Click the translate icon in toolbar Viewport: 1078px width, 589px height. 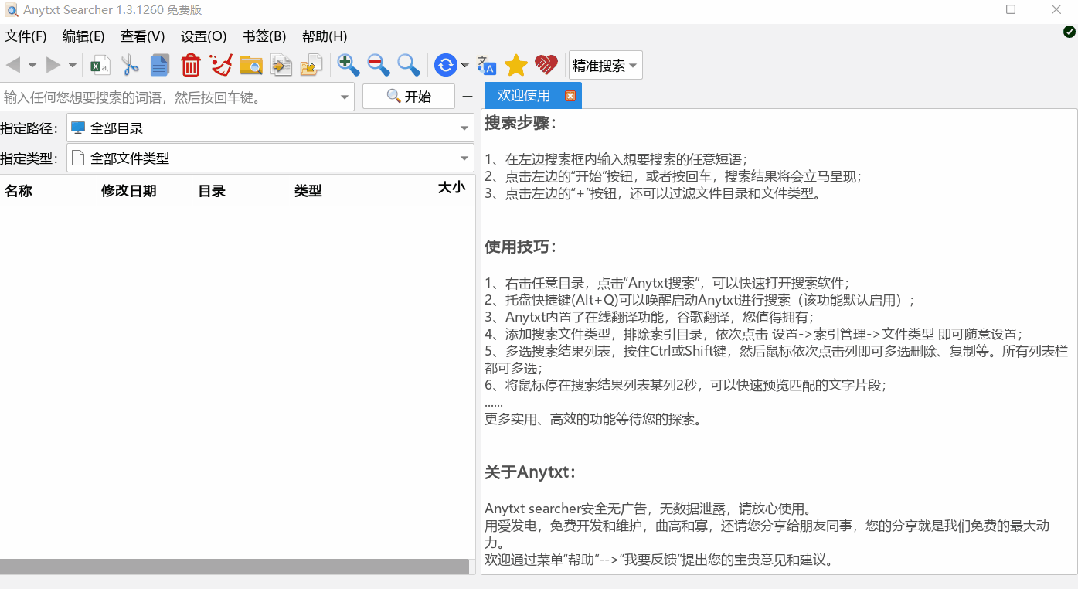pyautogui.click(x=487, y=65)
